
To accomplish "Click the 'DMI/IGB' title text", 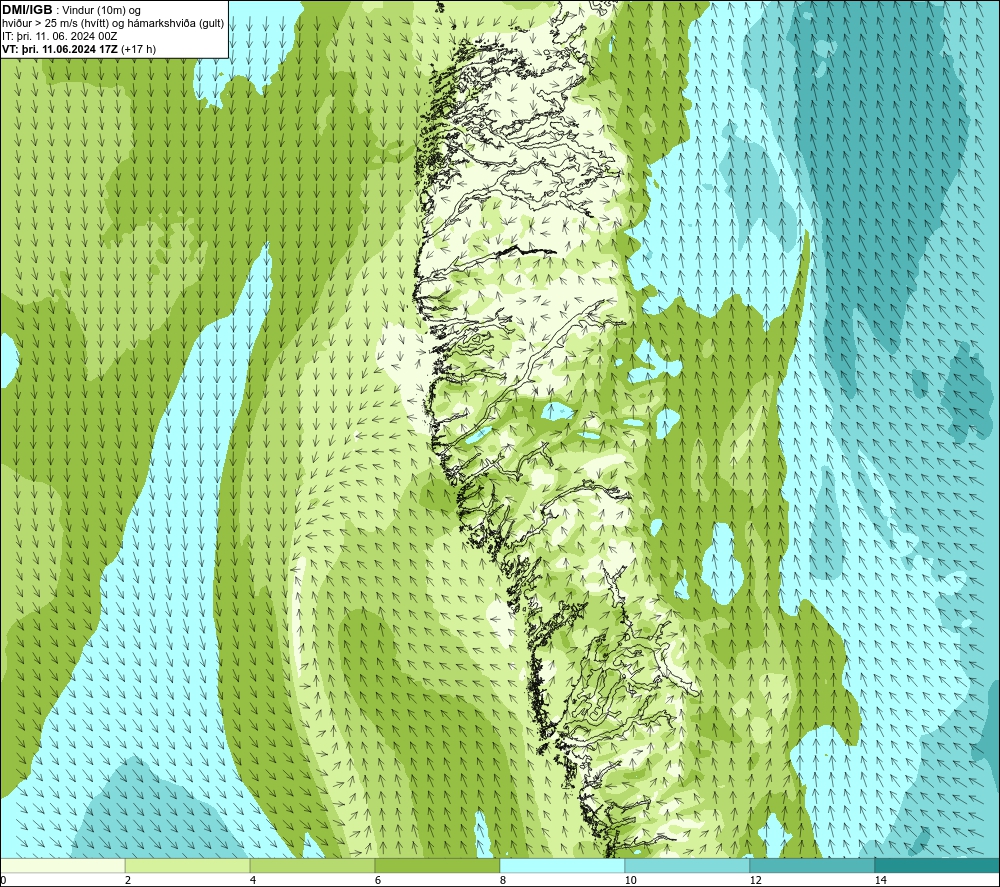I will [27, 10].
